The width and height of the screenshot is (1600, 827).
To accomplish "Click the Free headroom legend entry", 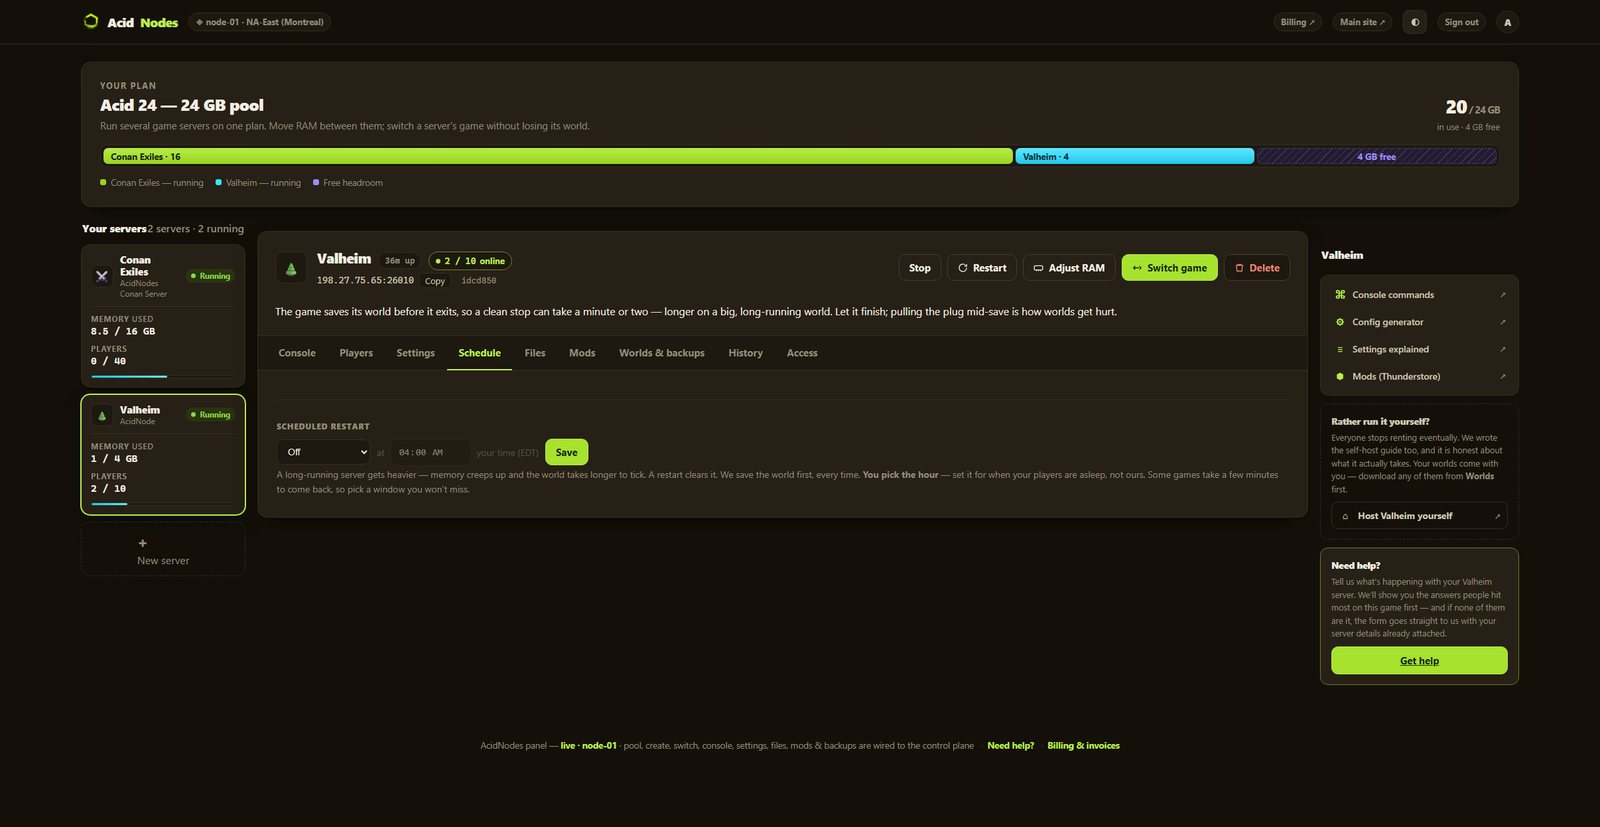I will point(348,183).
